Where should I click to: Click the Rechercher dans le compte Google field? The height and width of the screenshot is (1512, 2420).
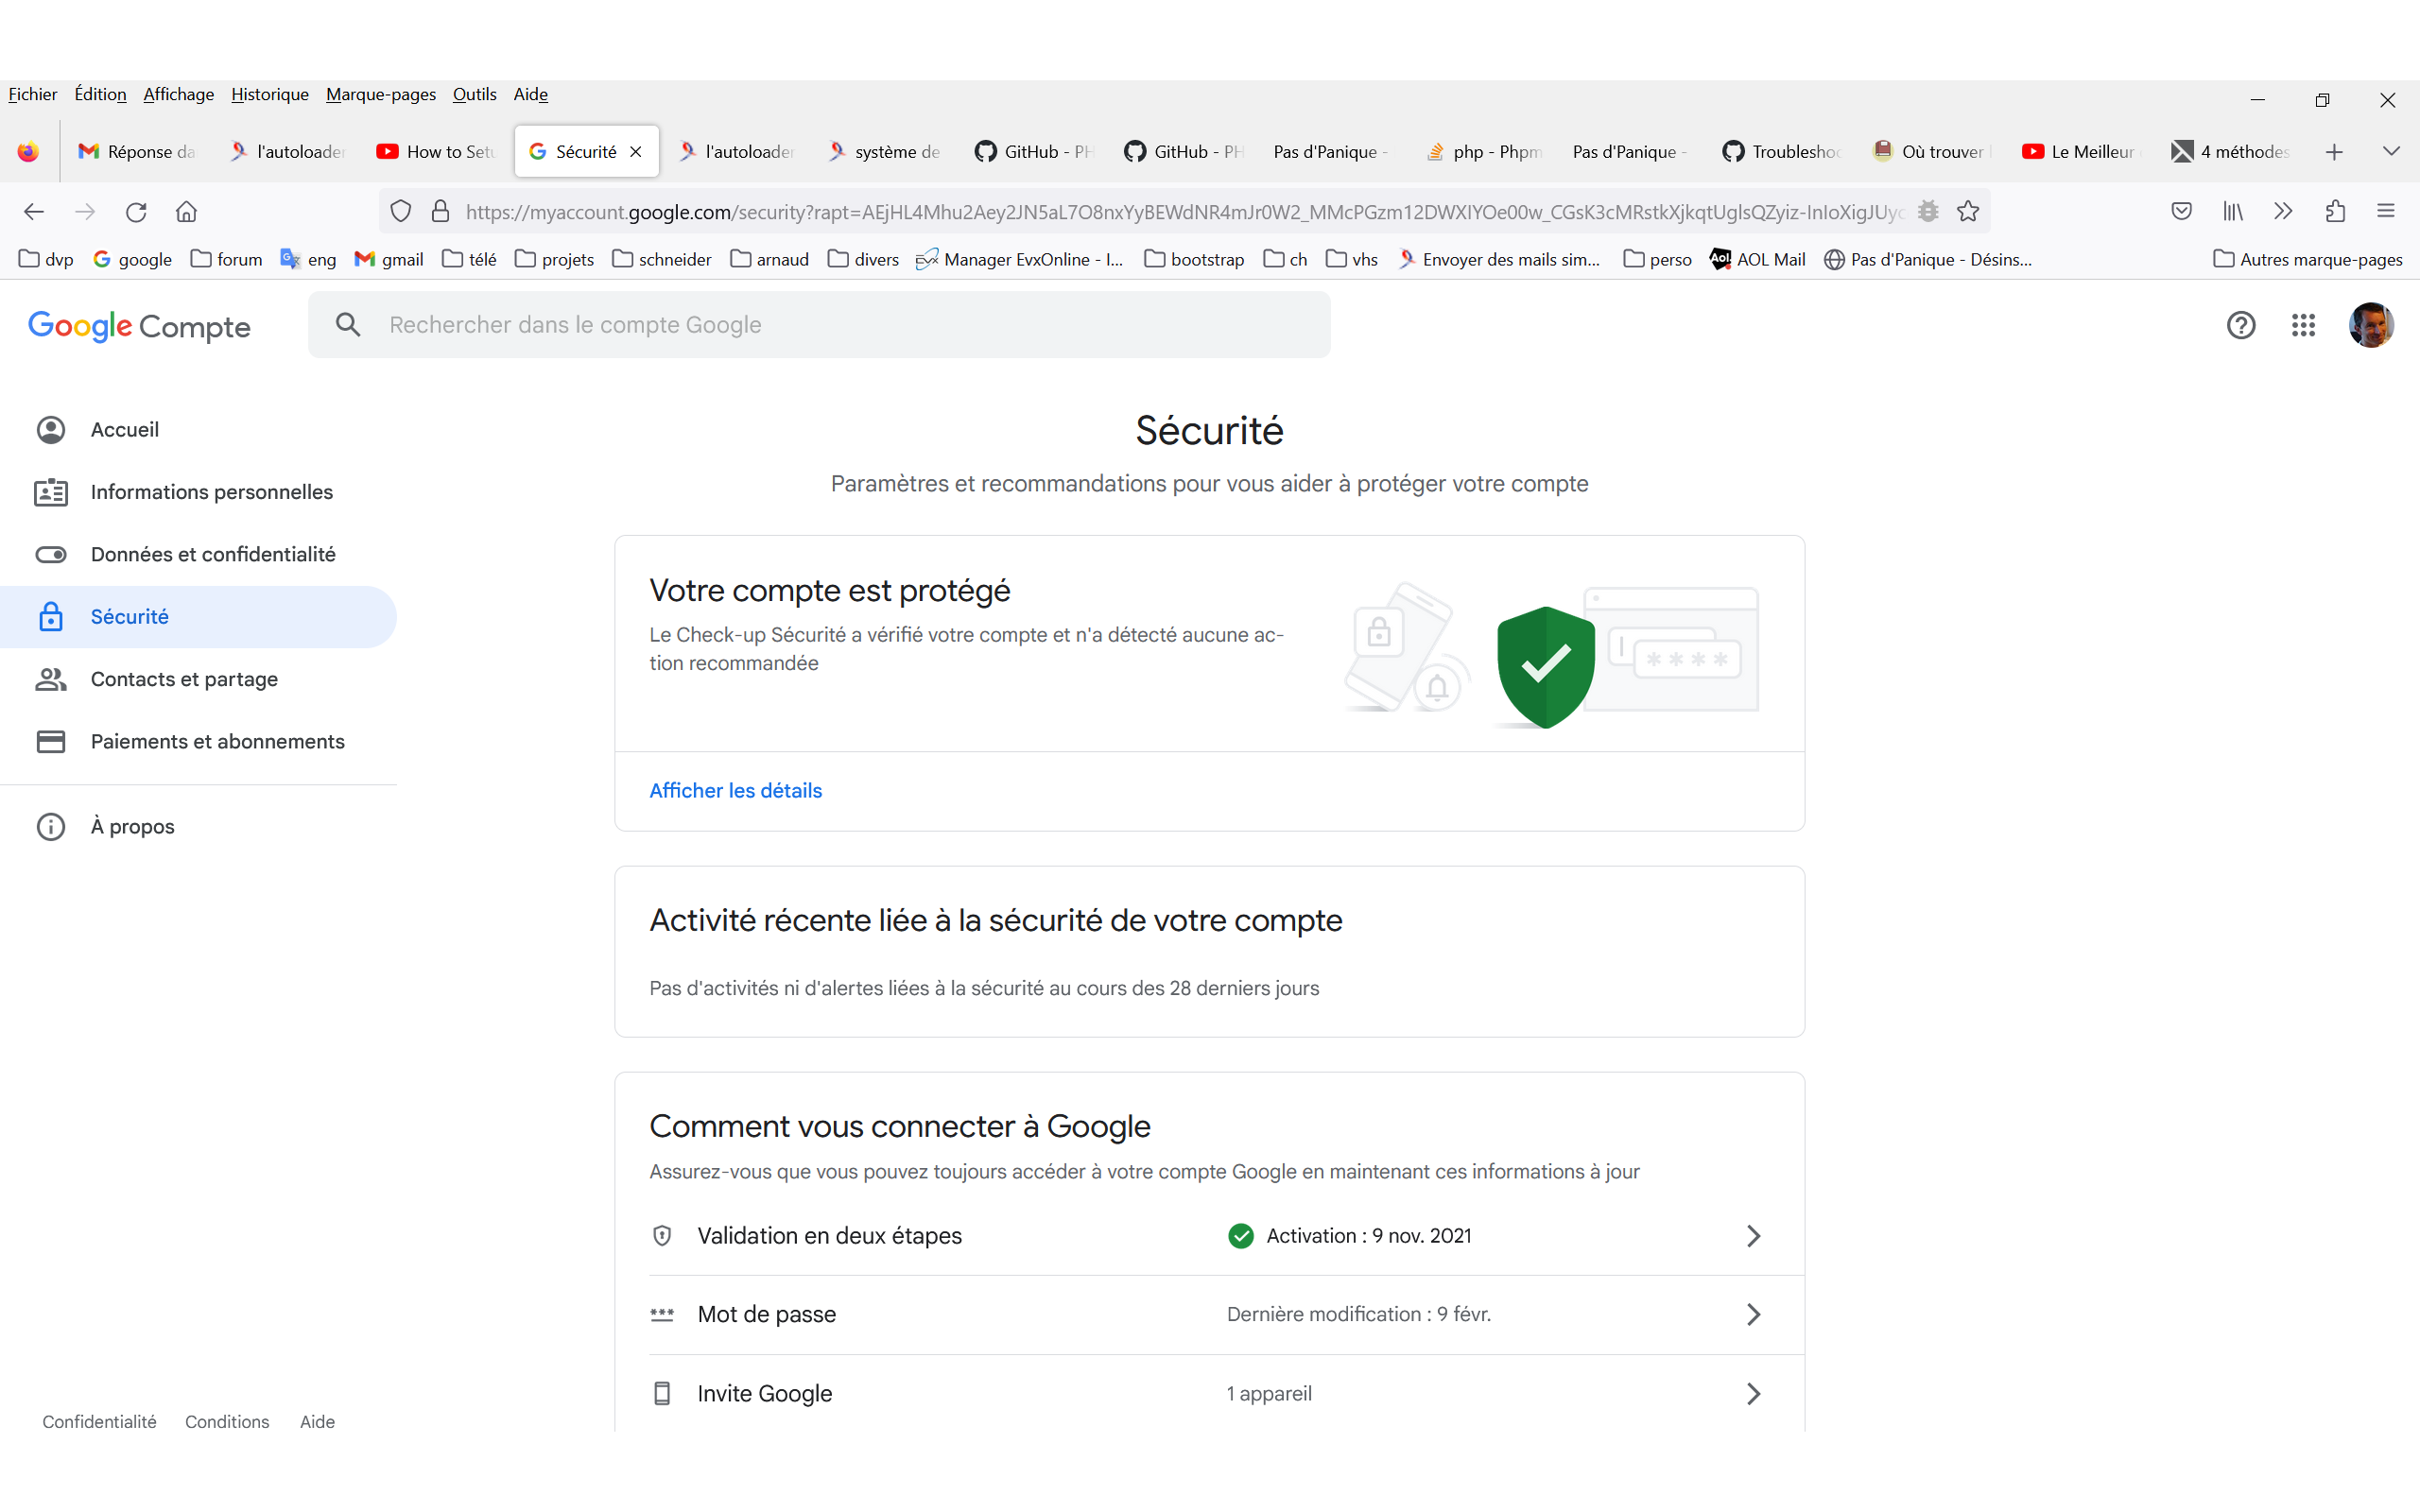[x=819, y=325]
